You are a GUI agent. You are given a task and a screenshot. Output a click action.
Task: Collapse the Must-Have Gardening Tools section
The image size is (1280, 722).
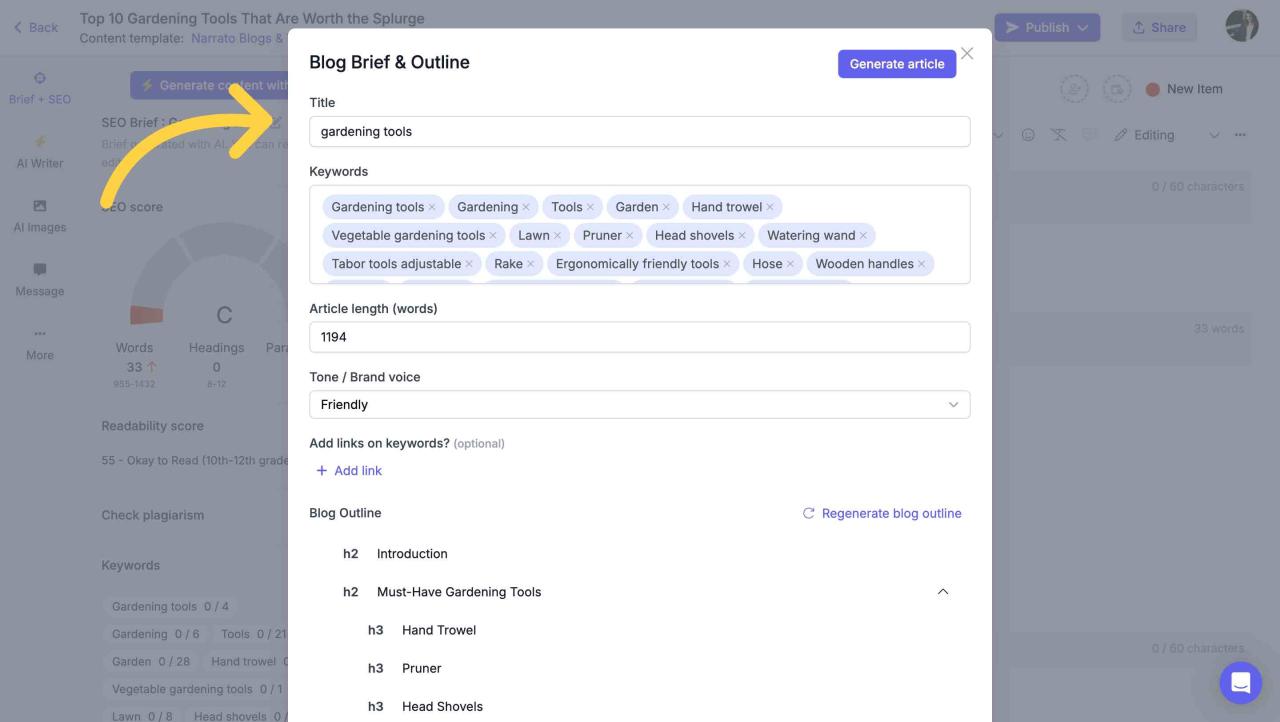click(x=942, y=591)
